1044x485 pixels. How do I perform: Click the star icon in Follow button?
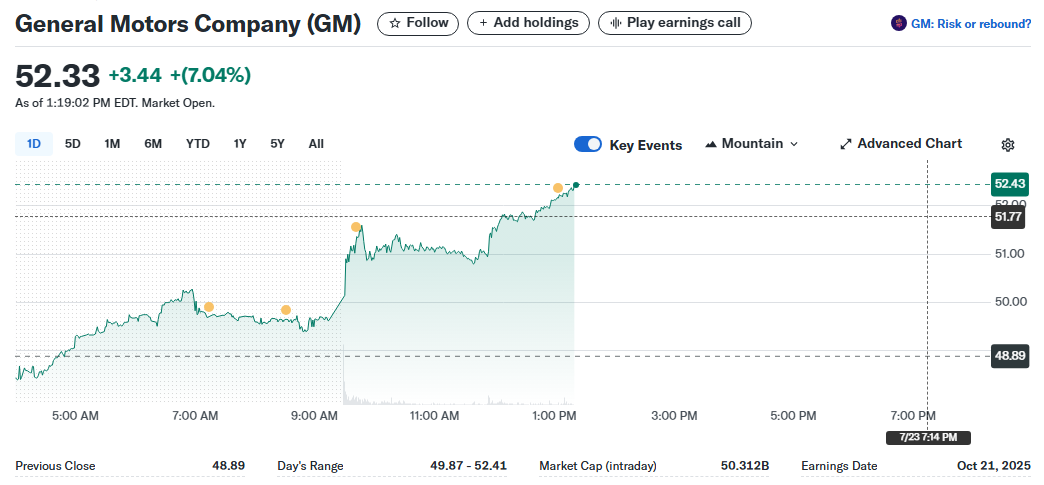pos(395,23)
